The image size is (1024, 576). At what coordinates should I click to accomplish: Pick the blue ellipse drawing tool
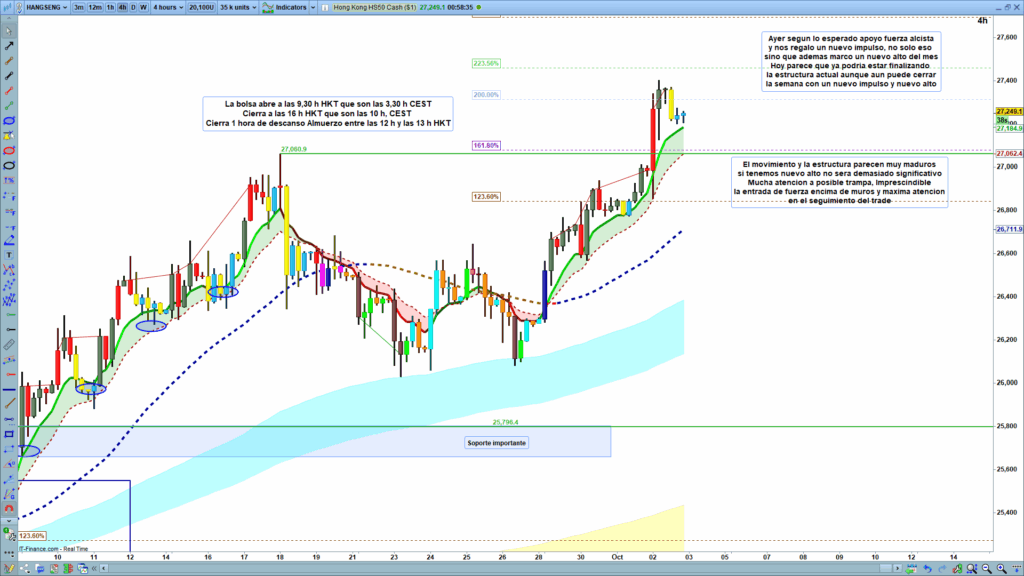coord(9,120)
